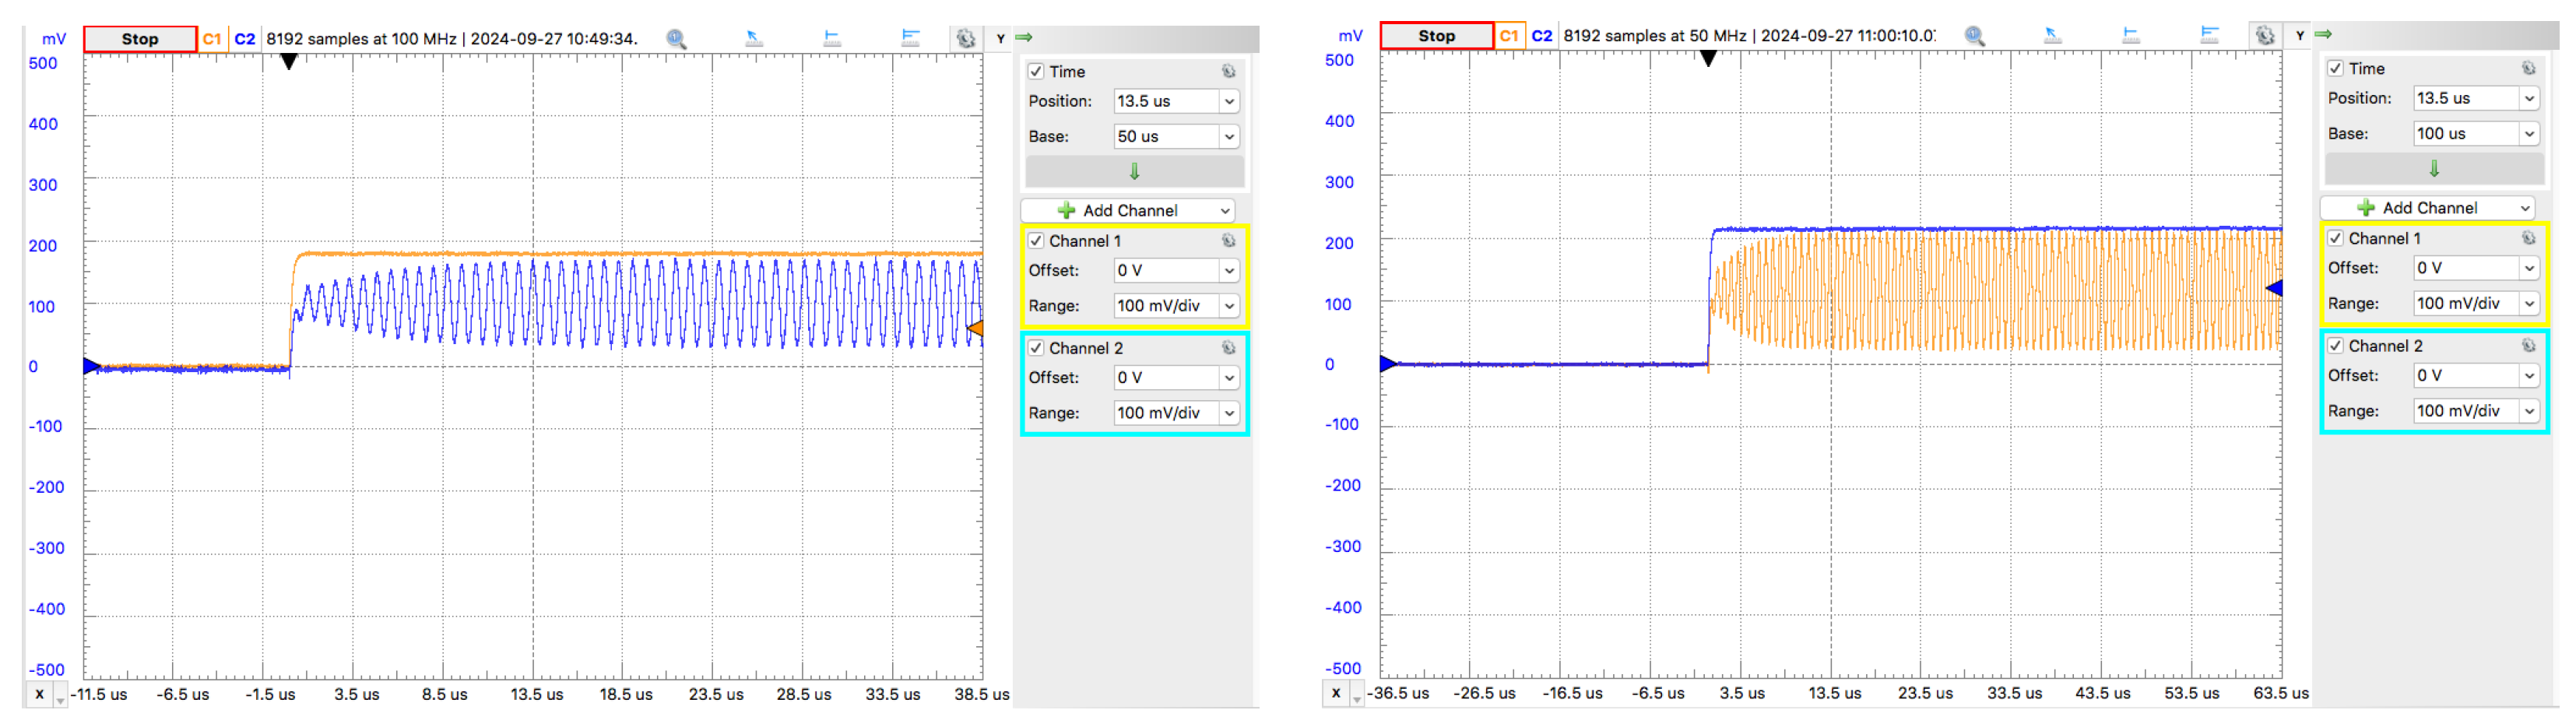Click the quick measure cursor icon in 50 MHz scope

[x=2052, y=36]
